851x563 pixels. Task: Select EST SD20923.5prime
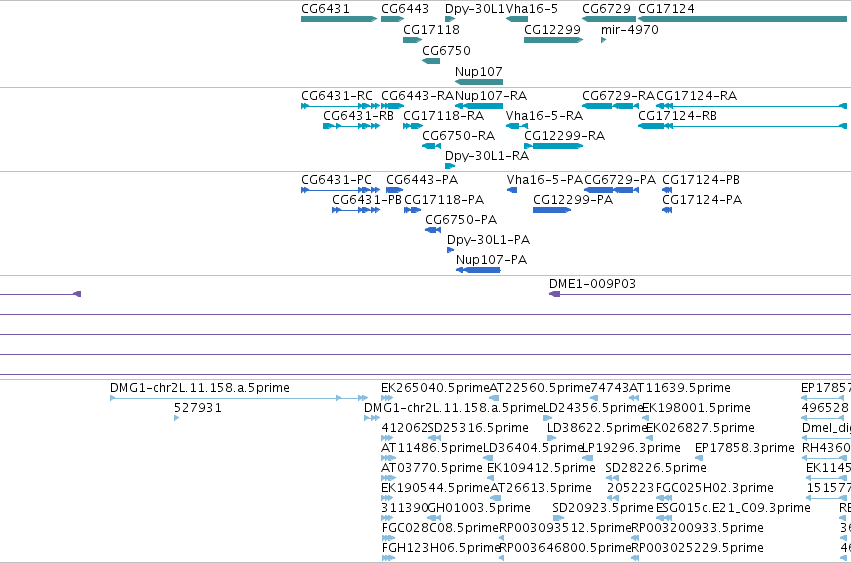[x=602, y=509]
